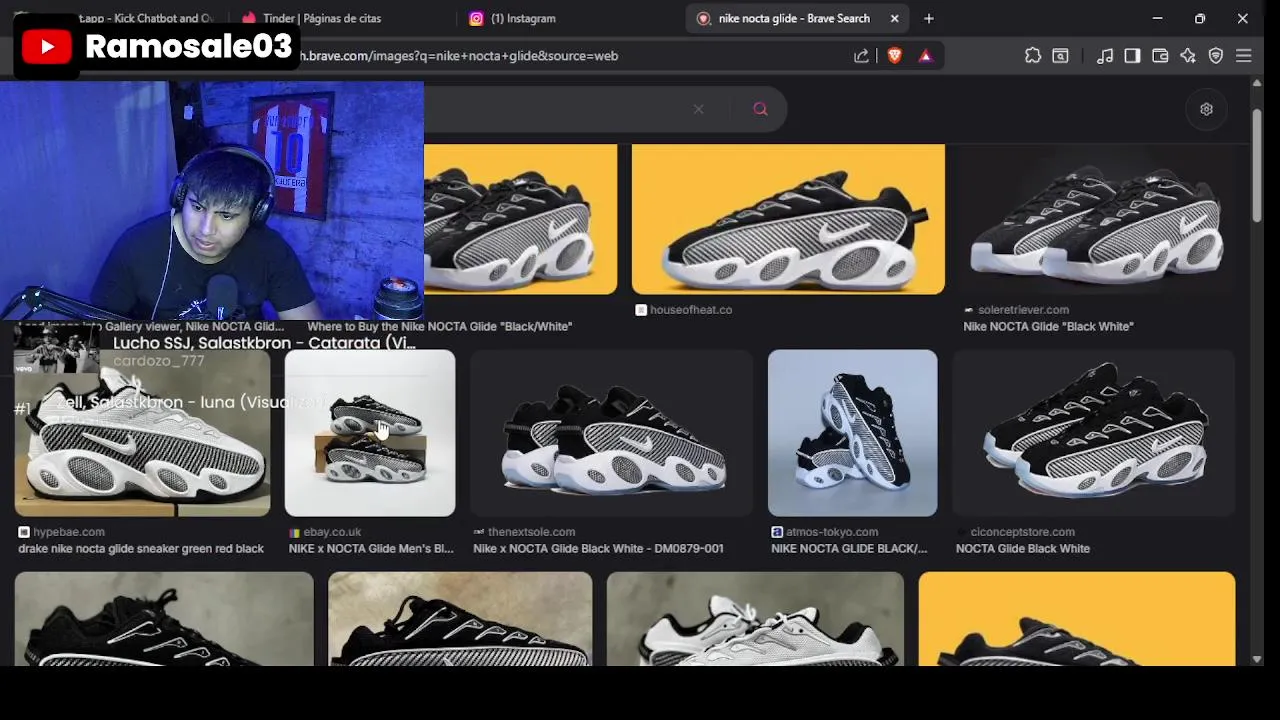This screenshot has width=1280, height=720.
Task: Click 'Nike x NOCTA Glide Black White - DM0879-001'
Action: [x=598, y=549]
